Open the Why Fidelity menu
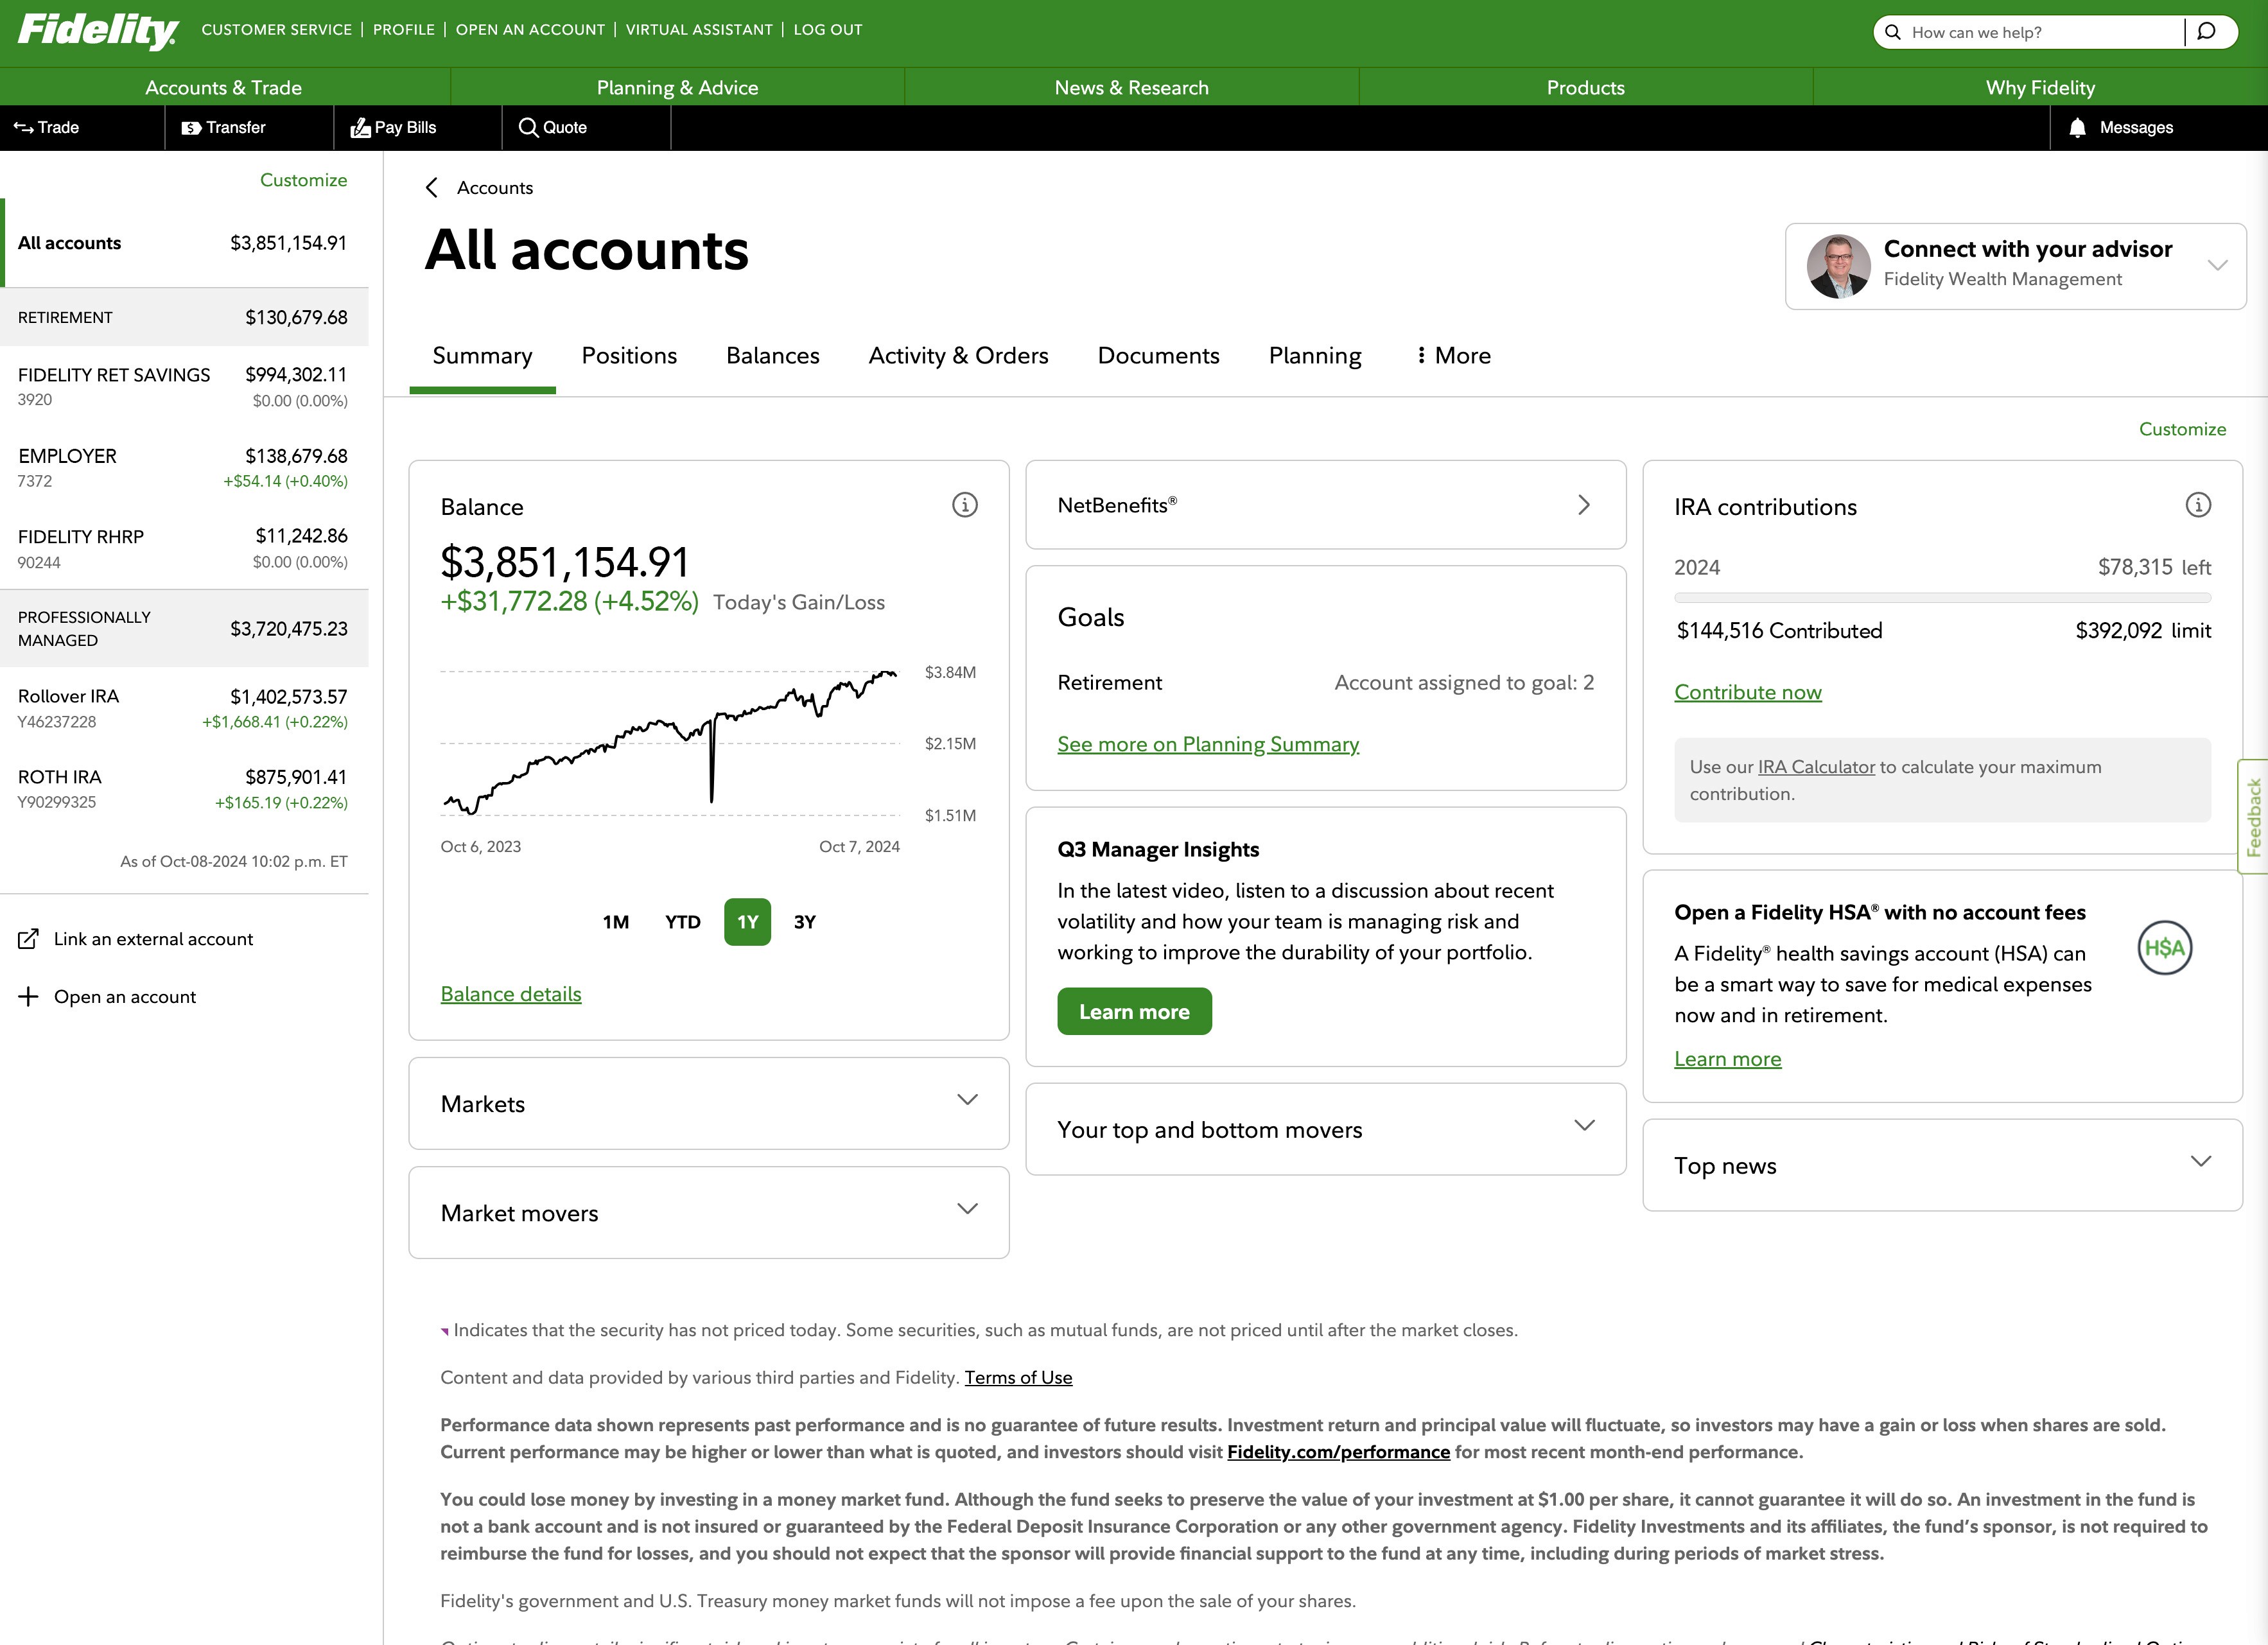2268x1645 pixels. 2040,88
